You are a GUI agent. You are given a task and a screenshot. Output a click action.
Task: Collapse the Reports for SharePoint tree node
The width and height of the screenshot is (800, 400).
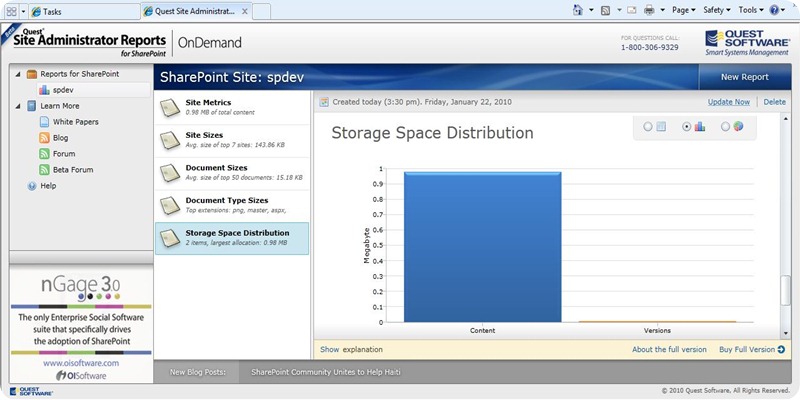coord(18,74)
